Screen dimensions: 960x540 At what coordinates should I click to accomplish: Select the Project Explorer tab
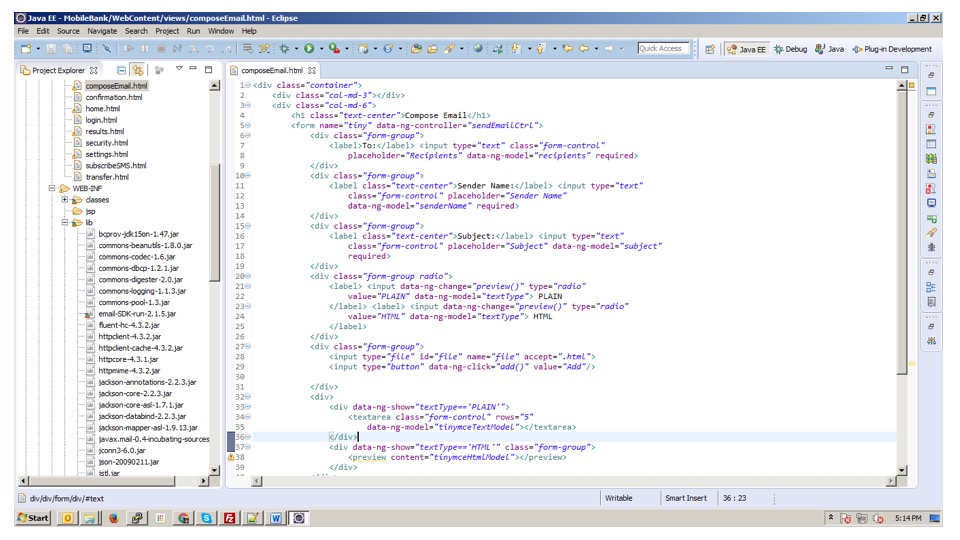59,70
